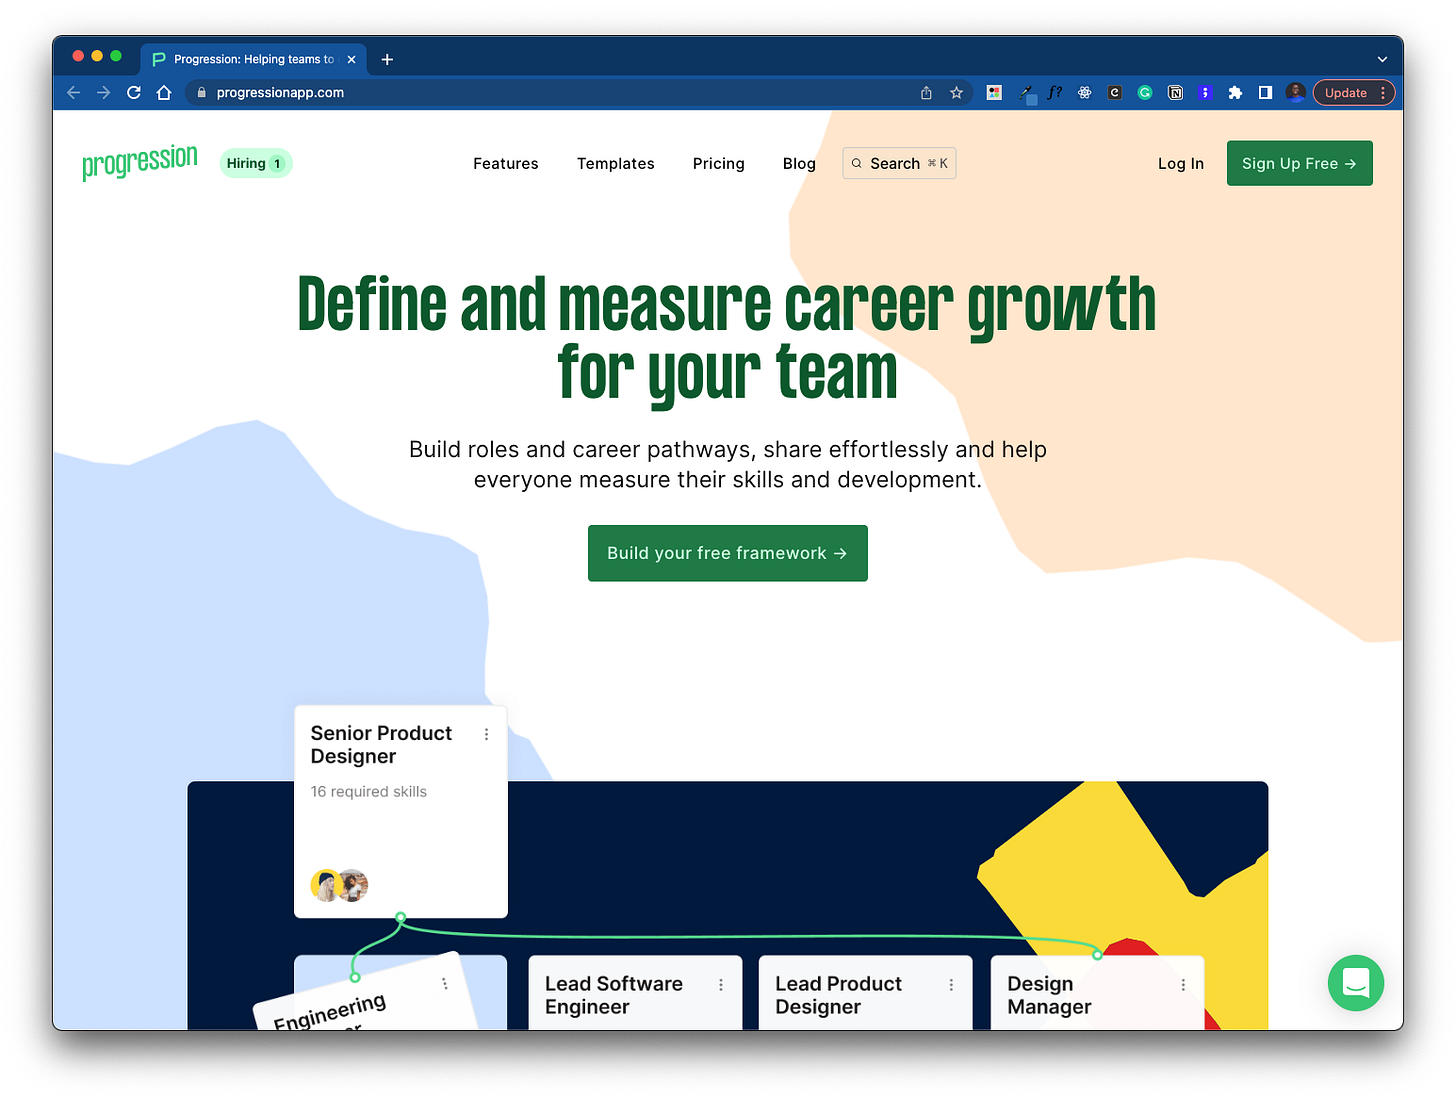Image resolution: width=1456 pixels, height=1100 pixels.
Task: Click the '16 required skills' text
Action: (x=369, y=791)
